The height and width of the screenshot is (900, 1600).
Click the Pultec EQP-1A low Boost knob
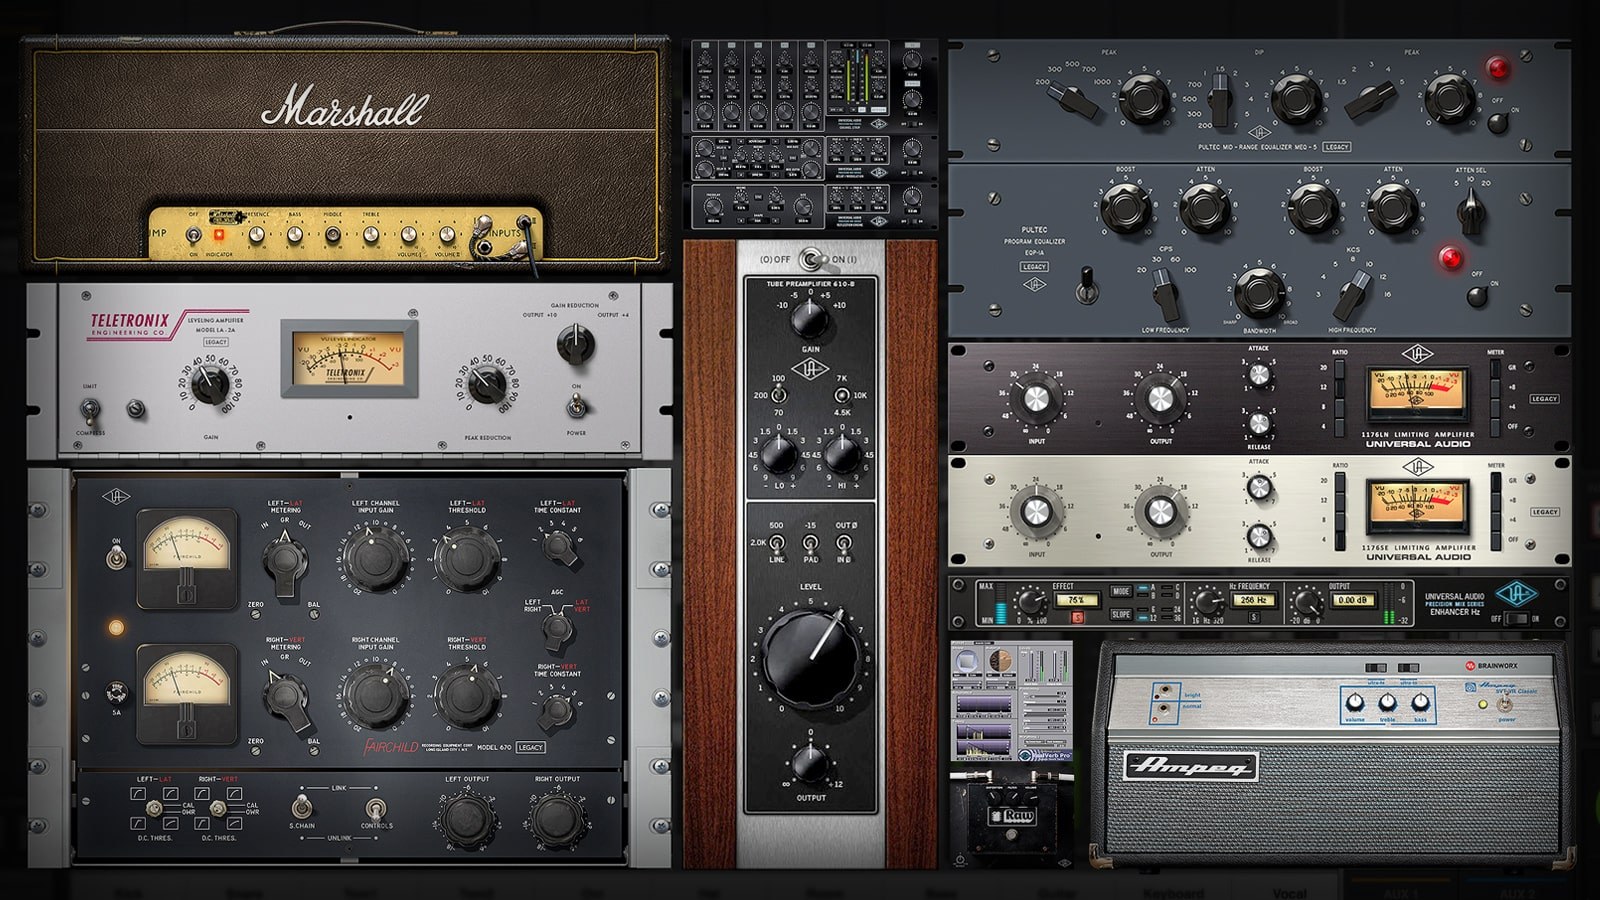[1126, 208]
